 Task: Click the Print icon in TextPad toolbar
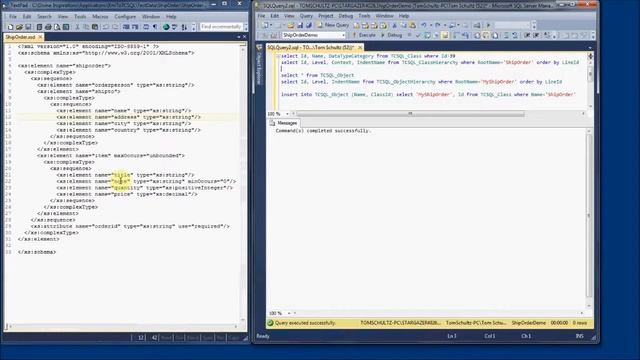tap(48, 27)
